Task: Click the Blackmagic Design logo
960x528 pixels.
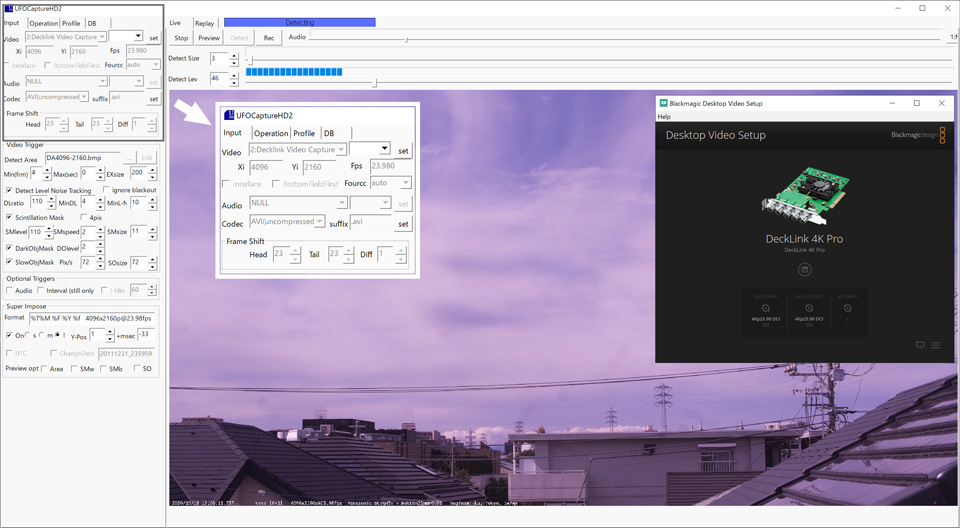Action: tap(917, 135)
